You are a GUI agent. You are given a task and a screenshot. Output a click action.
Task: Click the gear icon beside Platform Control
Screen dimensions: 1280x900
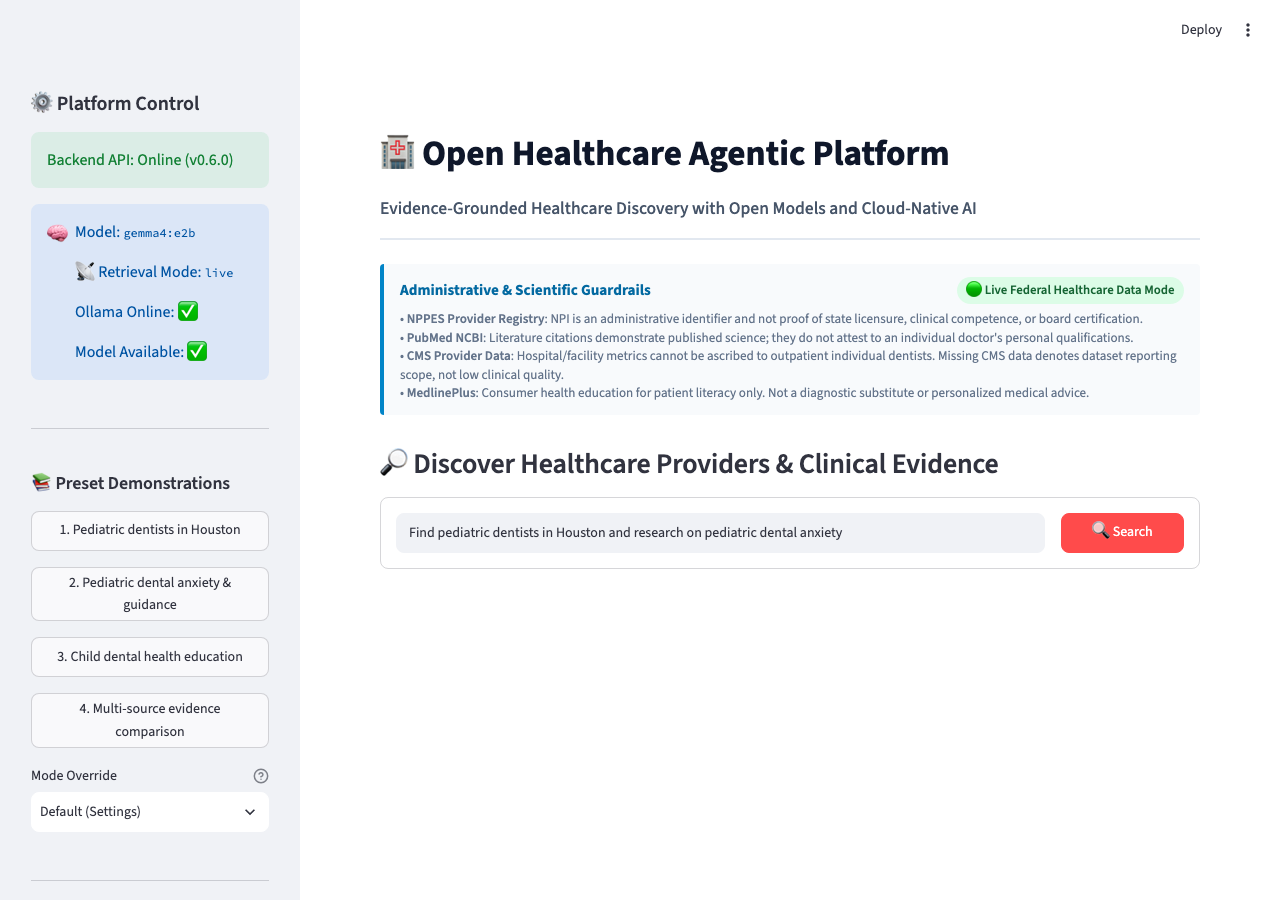(41, 103)
